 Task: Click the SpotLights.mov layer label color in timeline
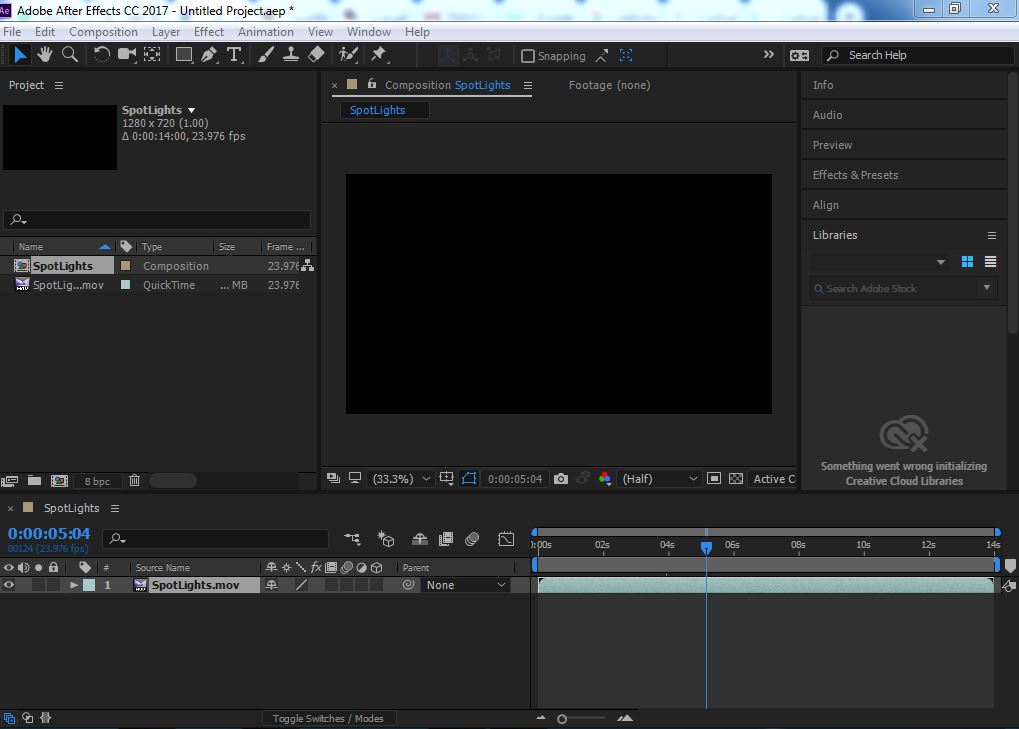(x=89, y=585)
